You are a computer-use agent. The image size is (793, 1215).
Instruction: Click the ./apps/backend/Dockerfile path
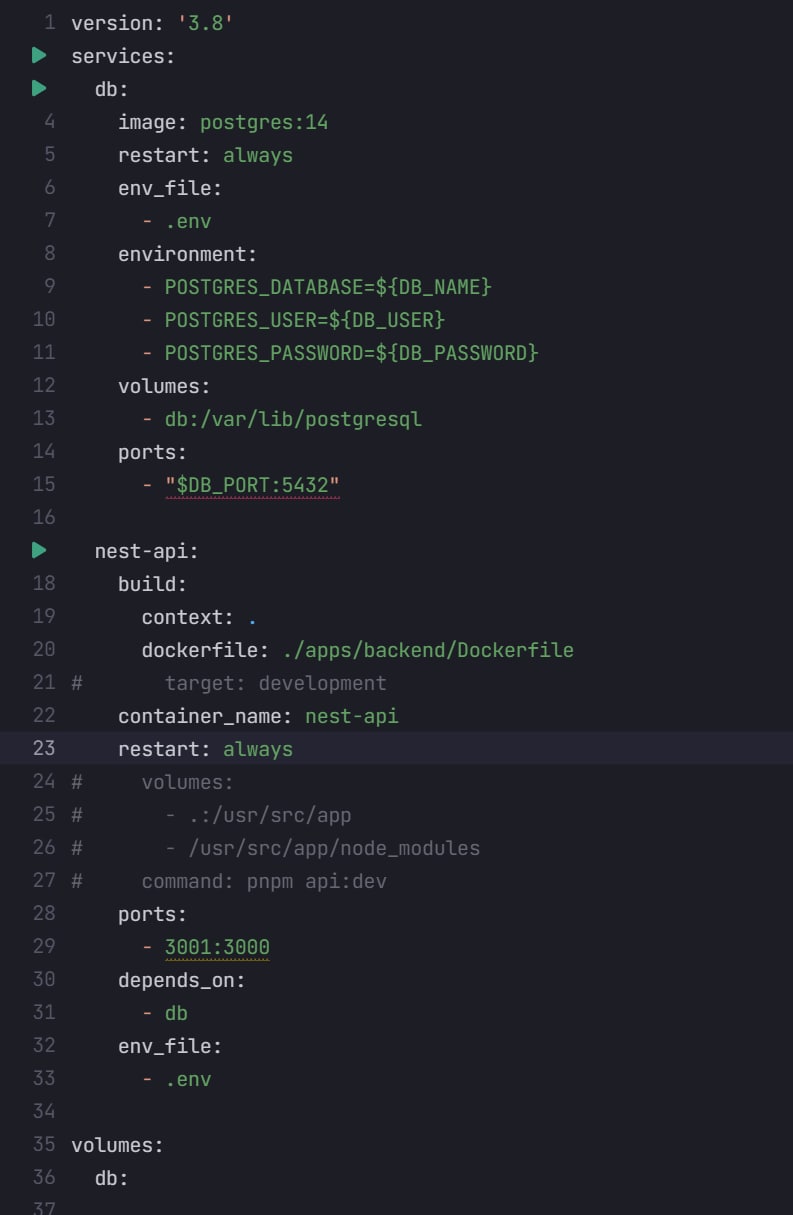428,650
